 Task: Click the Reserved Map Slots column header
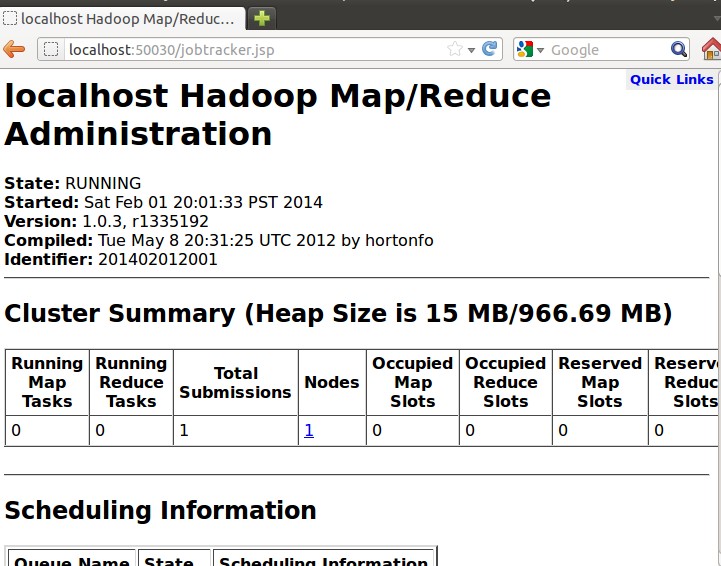600,382
